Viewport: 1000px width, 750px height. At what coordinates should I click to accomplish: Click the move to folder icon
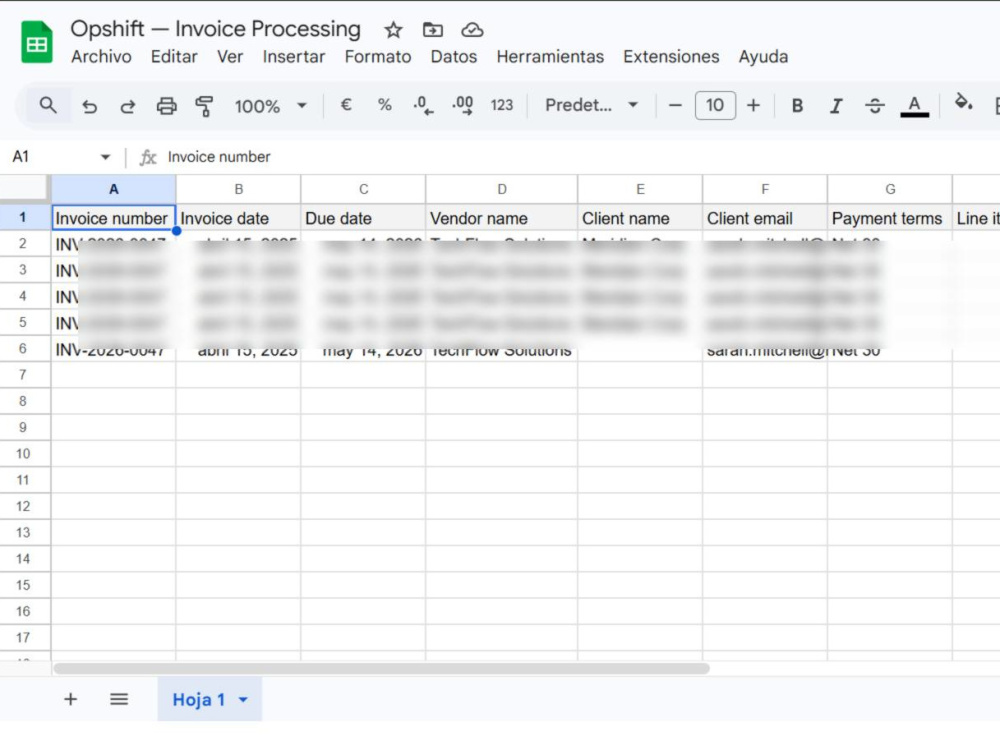(x=432, y=30)
